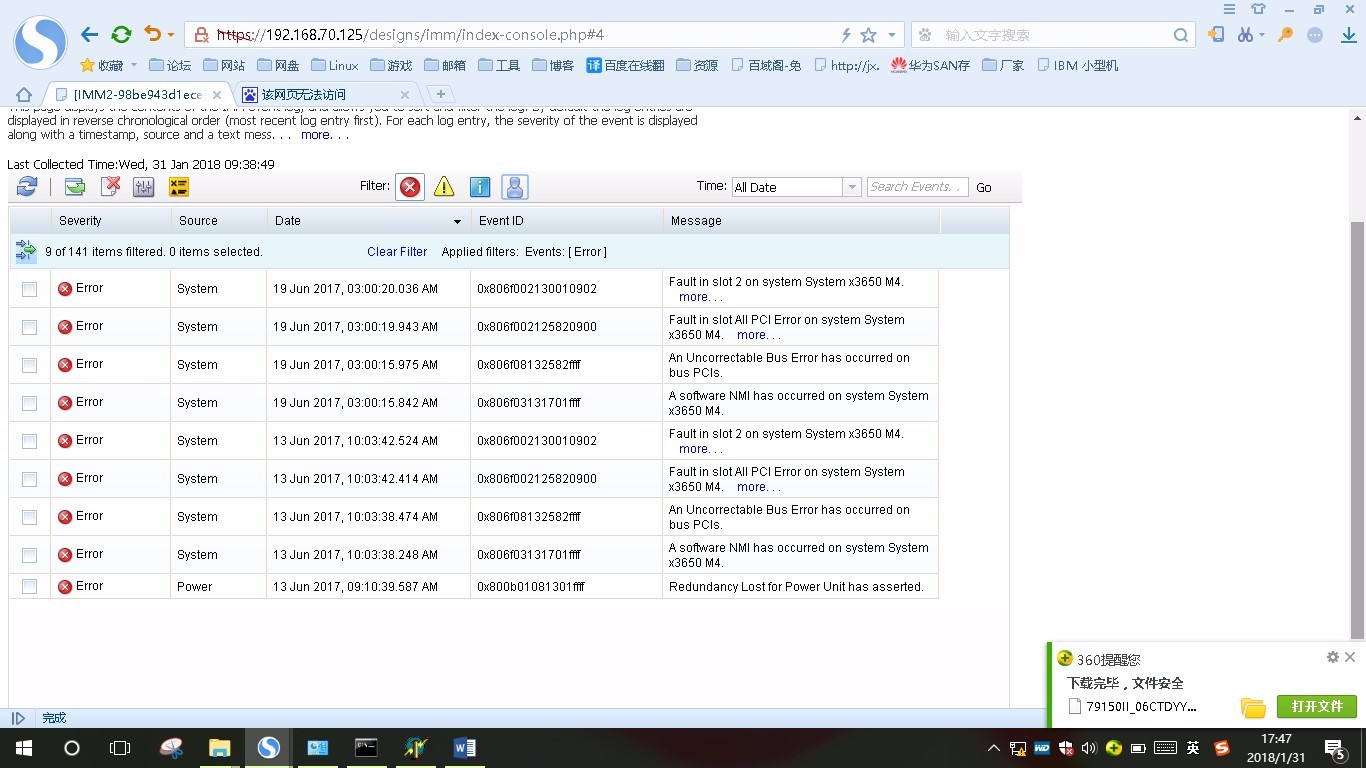Select checkbox for 19 Jun 03:00:15.842 row
The height and width of the screenshot is (768, 1366).
[29, 403]
